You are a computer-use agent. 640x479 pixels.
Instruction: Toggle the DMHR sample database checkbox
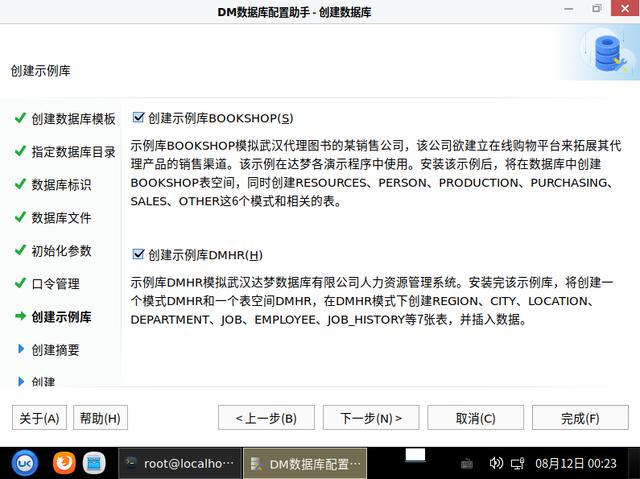click(138, 255)
